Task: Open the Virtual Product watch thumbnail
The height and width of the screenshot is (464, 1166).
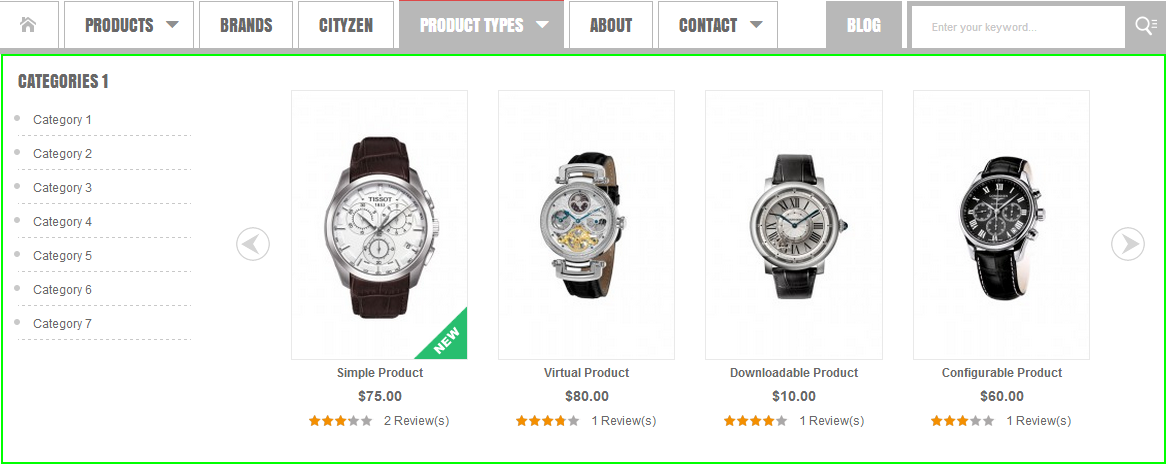Action: pos(586,225)
